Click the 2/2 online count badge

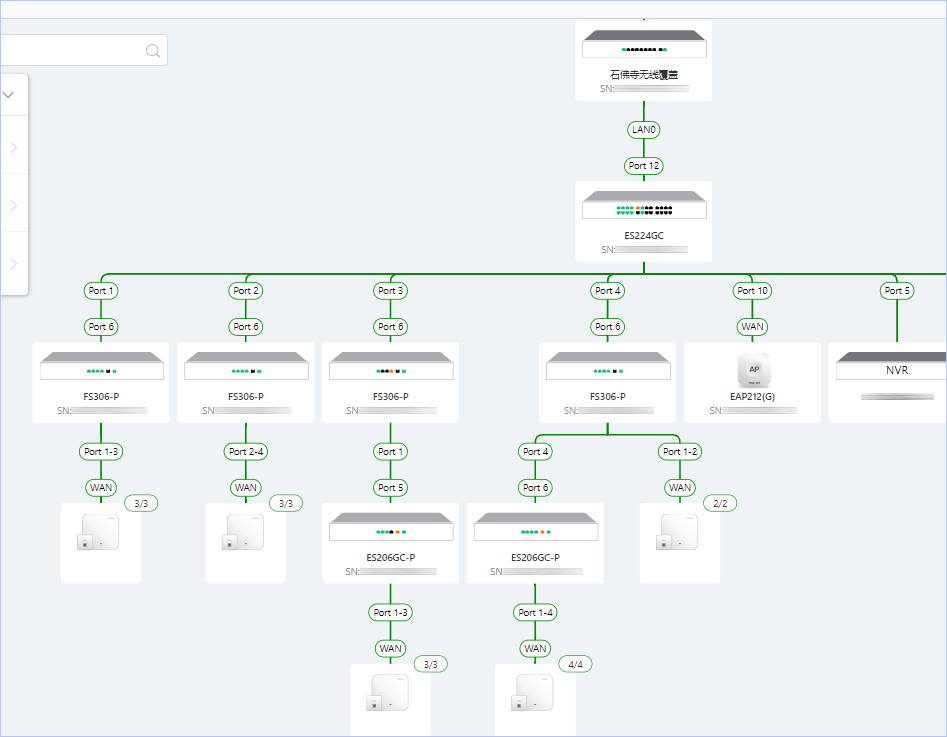(720, 503)
